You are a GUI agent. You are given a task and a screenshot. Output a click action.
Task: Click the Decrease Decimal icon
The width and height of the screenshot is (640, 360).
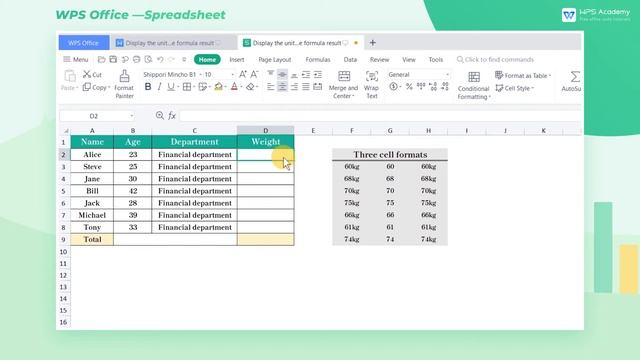[445, 87]
